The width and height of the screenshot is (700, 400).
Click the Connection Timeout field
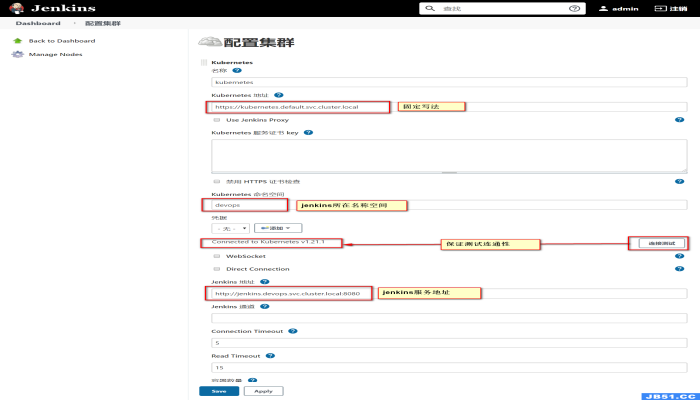449,343
